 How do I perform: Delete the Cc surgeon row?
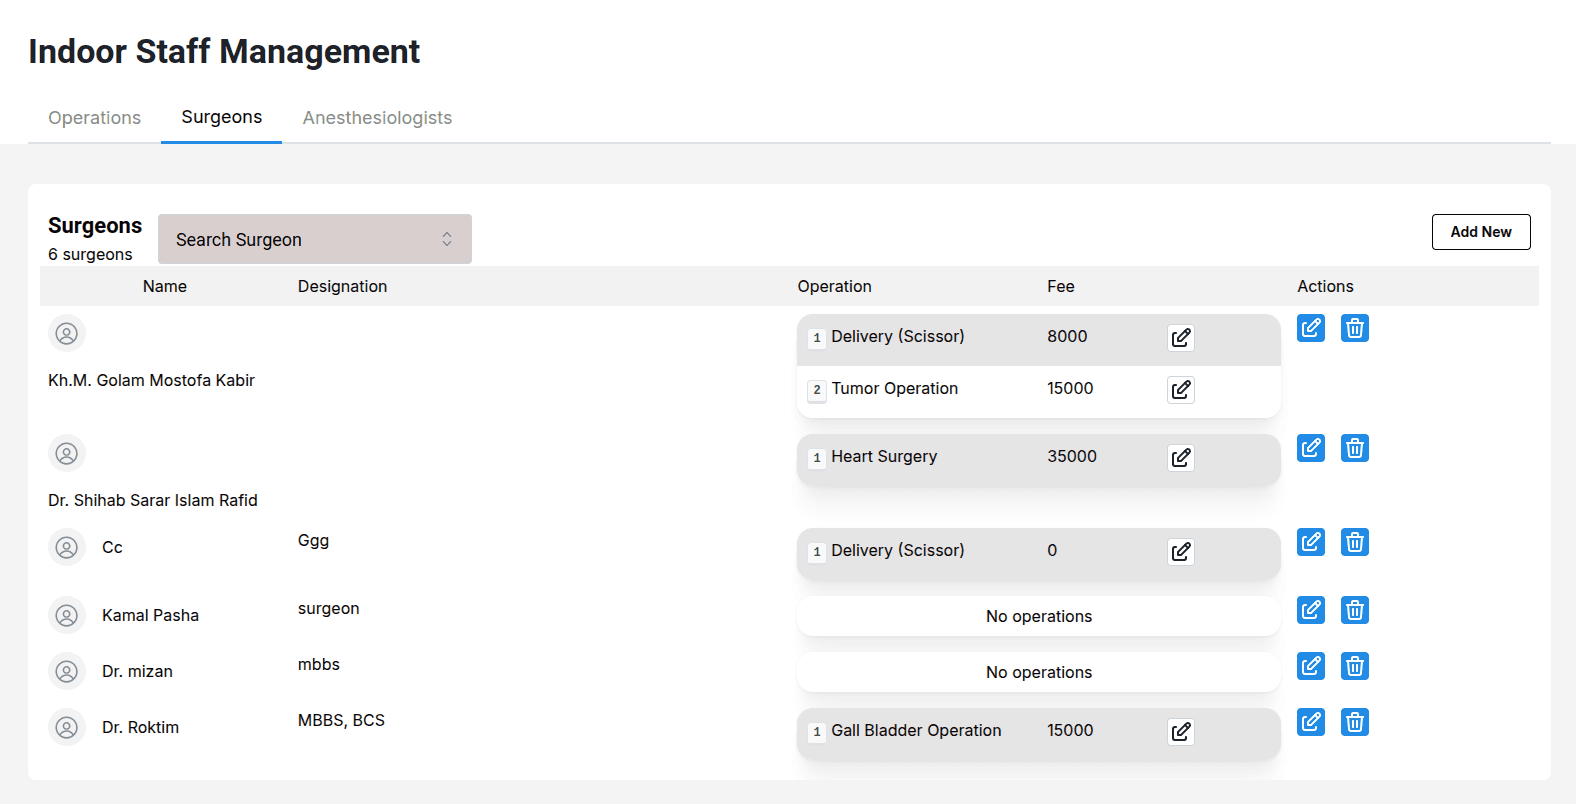(x=1354, y=542)
